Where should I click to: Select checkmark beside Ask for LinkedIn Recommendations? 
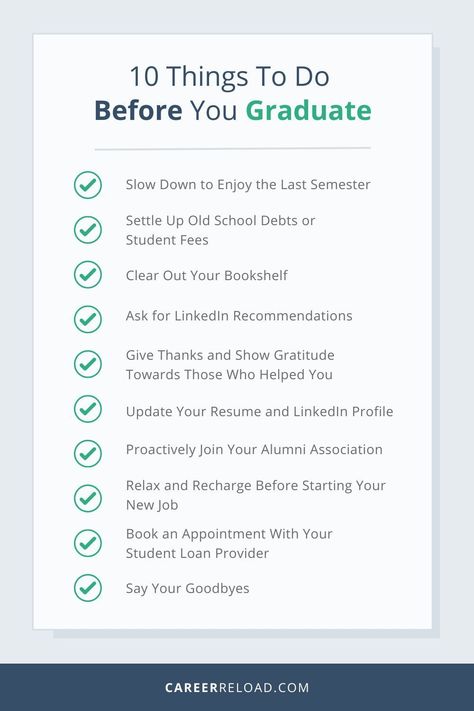tap(88, 319)
